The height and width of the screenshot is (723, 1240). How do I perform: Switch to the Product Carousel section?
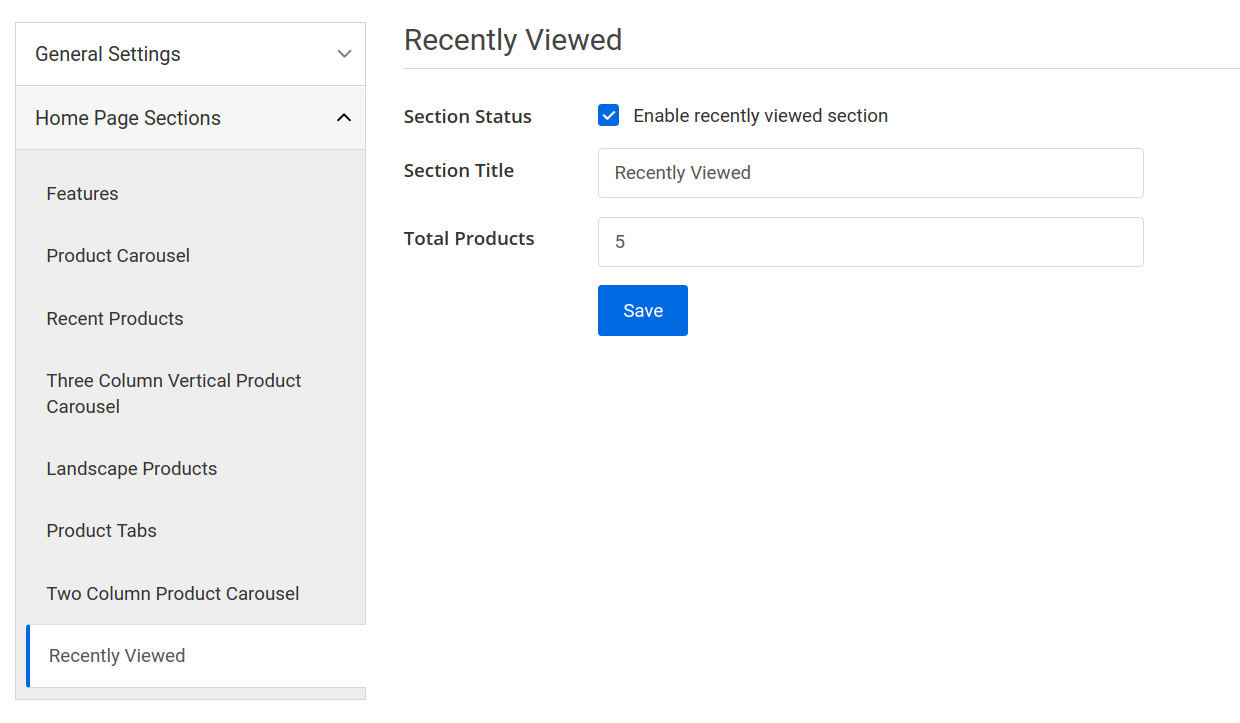(x=117, y=256)
